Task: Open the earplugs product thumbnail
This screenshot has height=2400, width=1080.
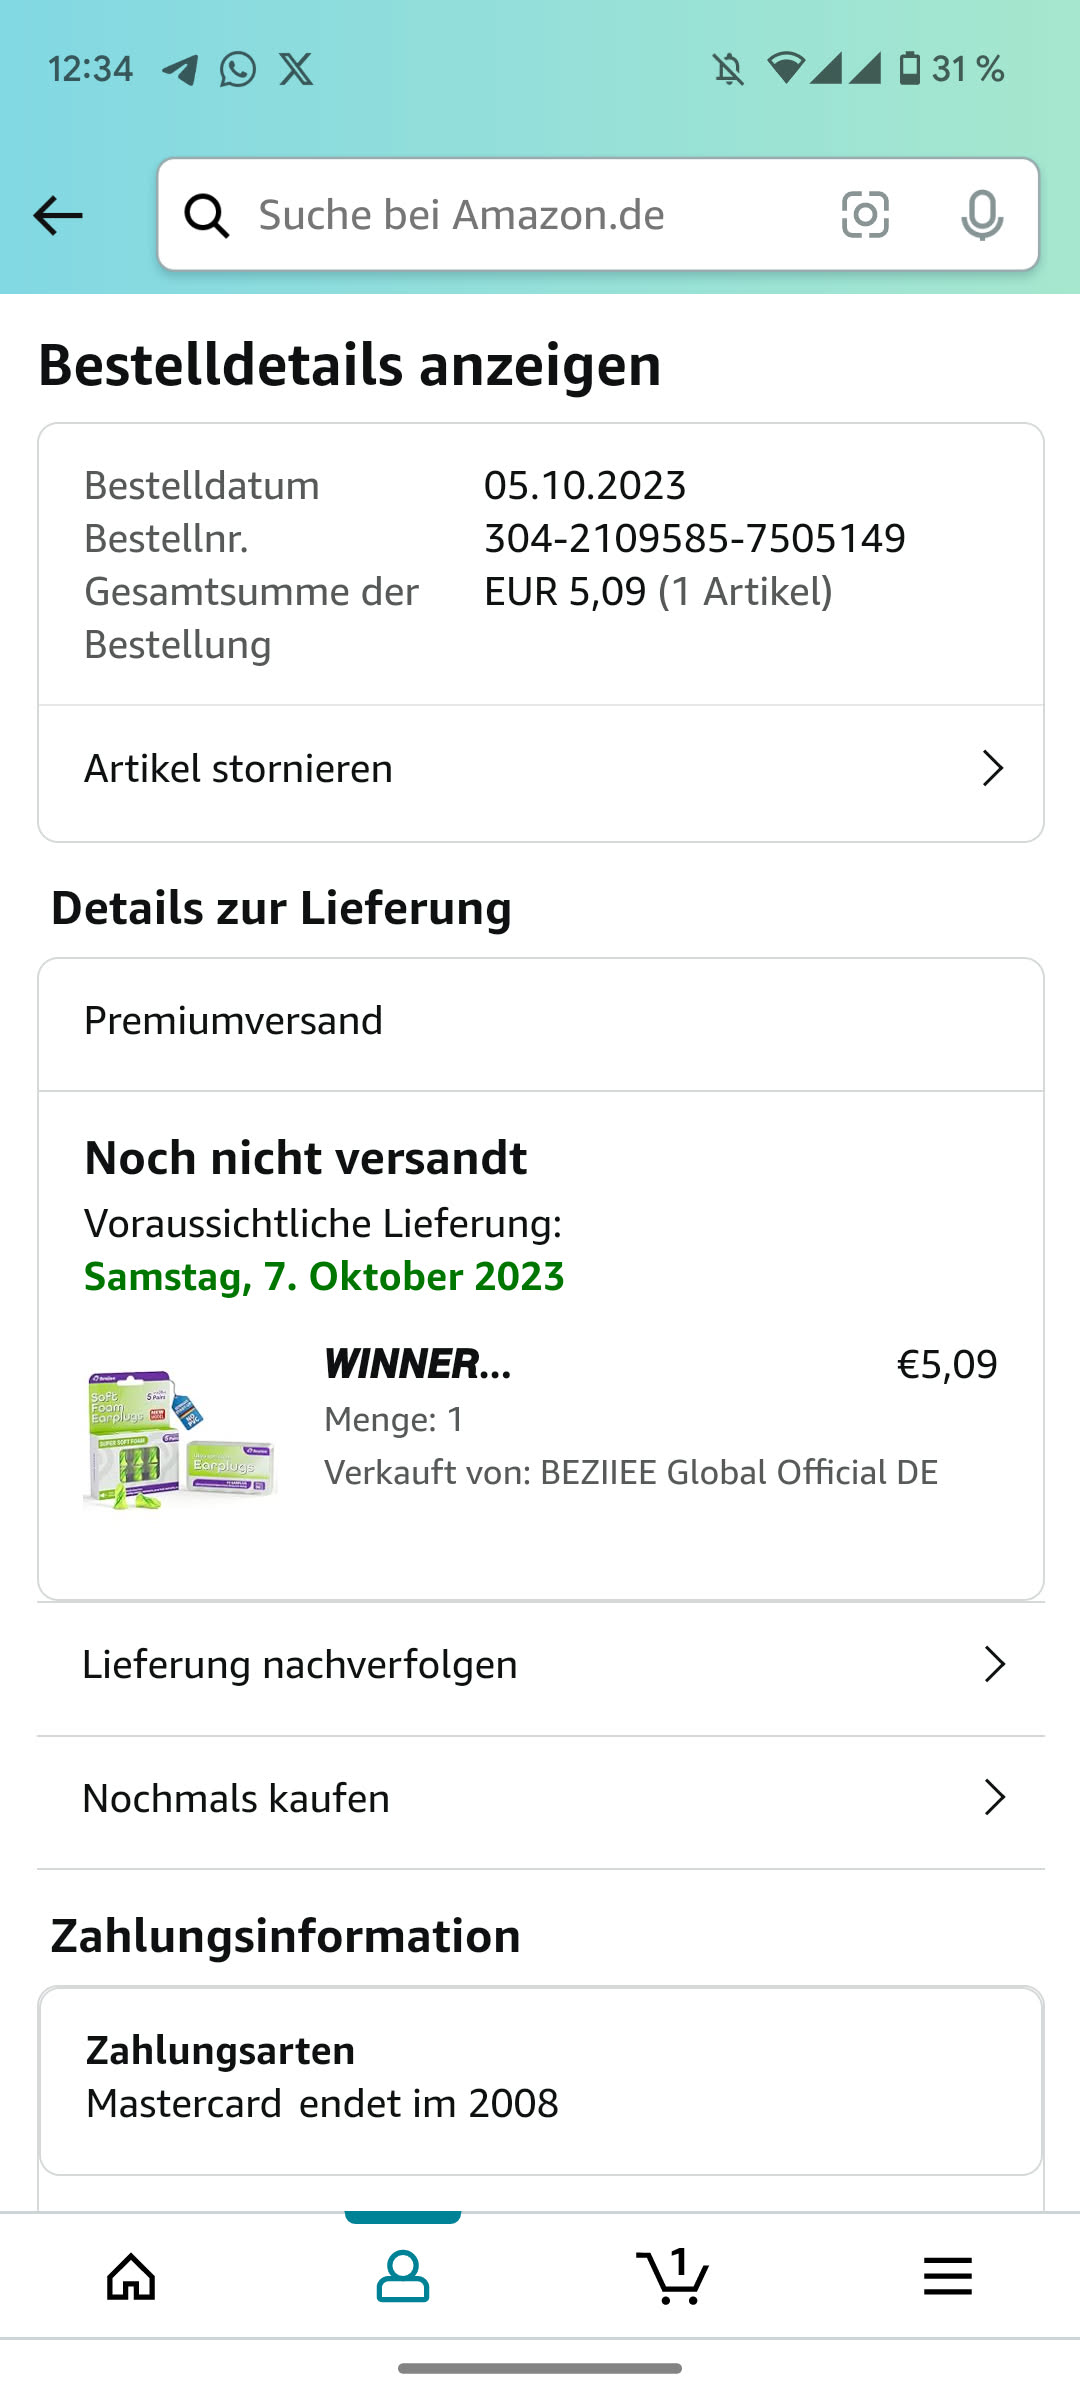Action: 180,1438
